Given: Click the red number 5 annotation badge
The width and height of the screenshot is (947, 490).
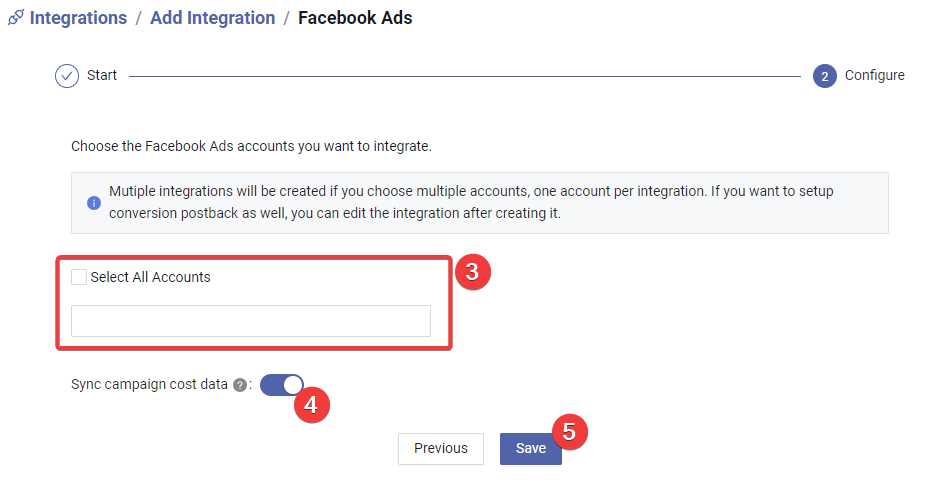Looking at the screenshot, I should (x=570, y=431).
